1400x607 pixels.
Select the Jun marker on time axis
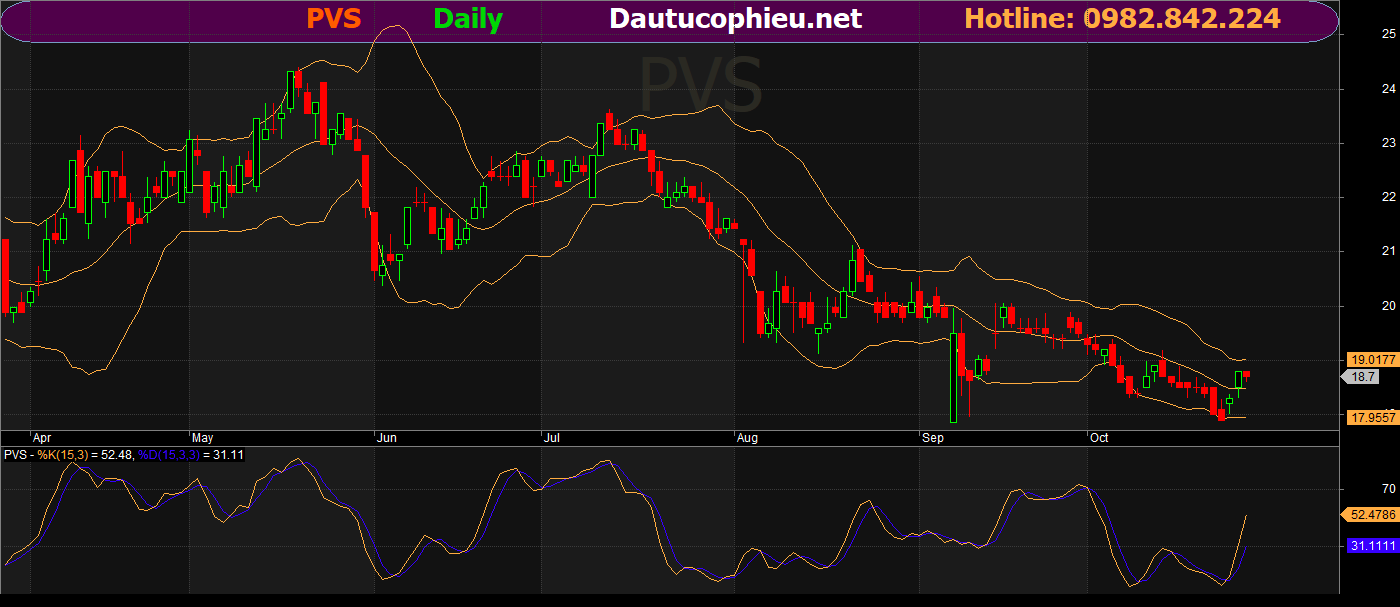pyautogui.click(x=386, y=438)
